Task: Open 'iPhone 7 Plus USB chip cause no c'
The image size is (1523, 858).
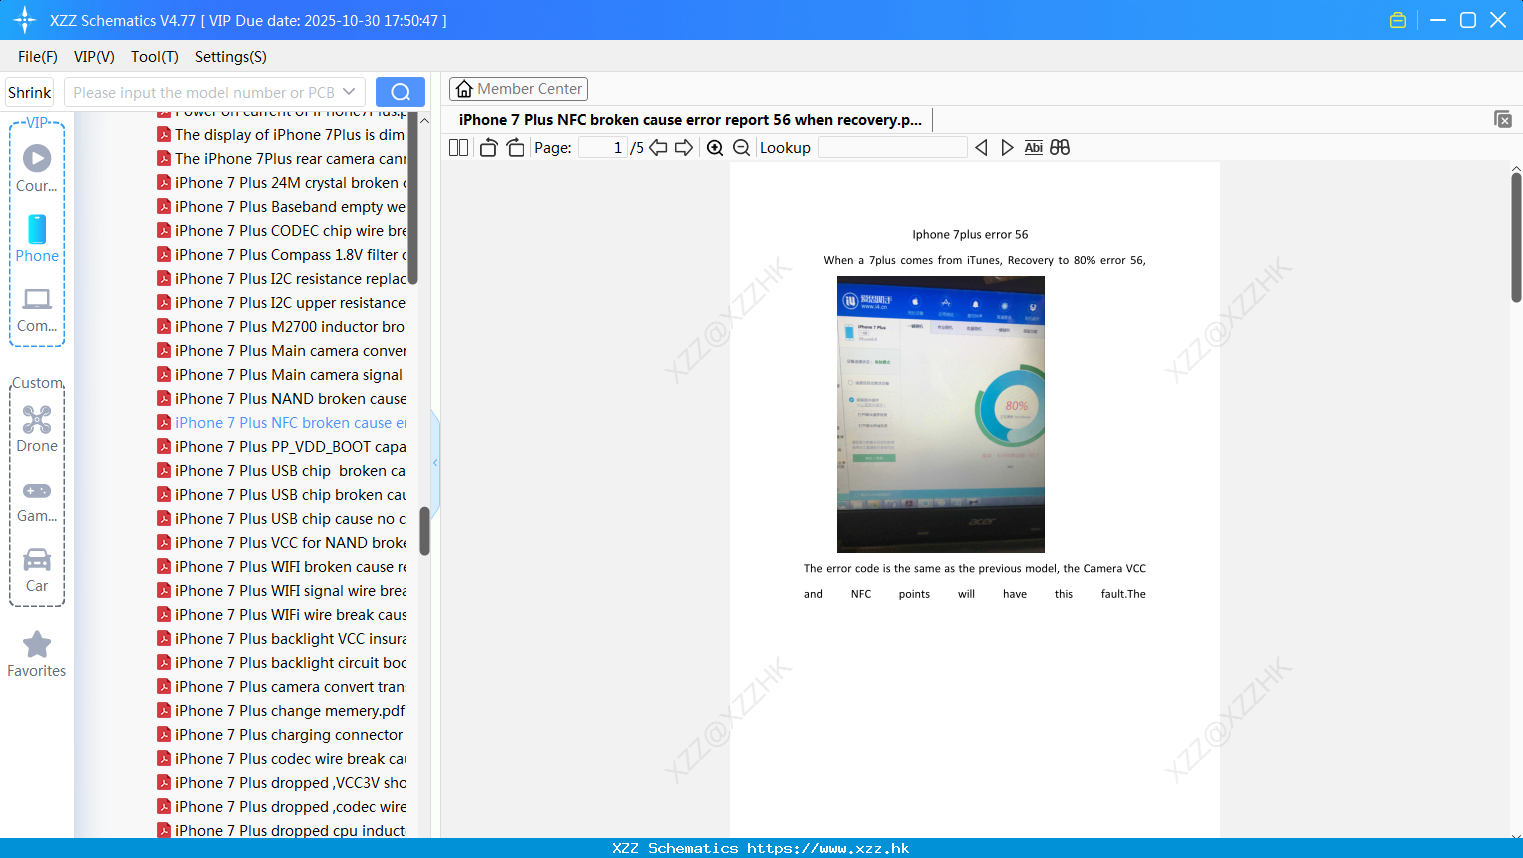Action: (281, 519)
